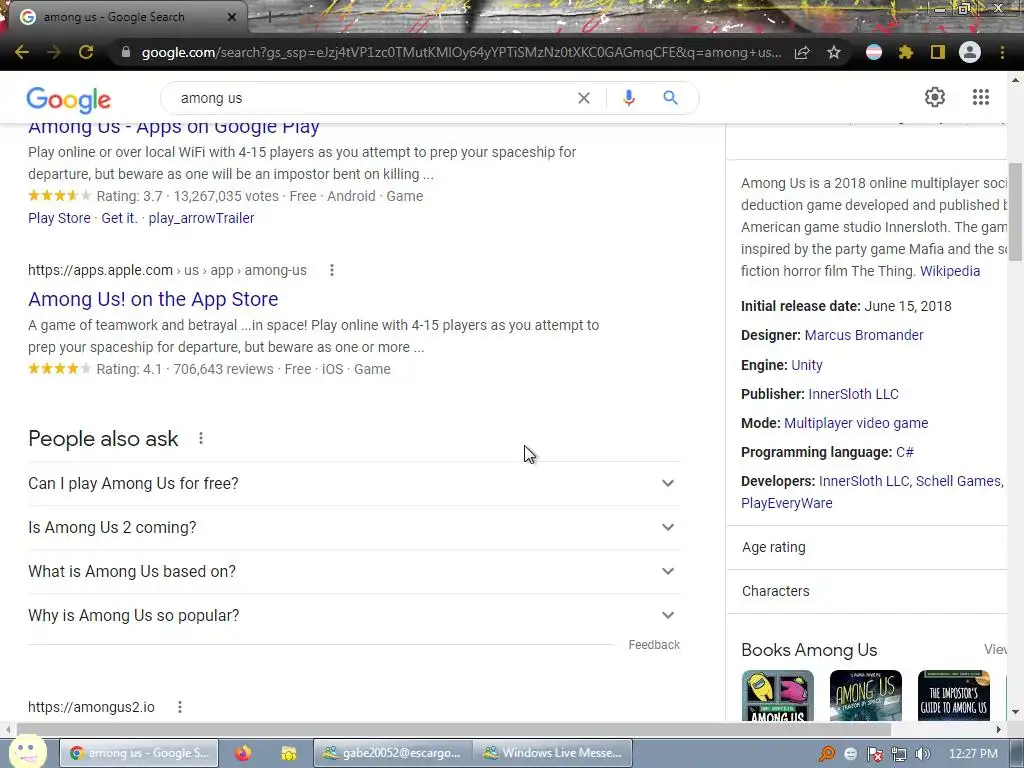Open the Chrome three-dot menu
The width and height of the screenshot is (1024, 768).
click(x=1002, y=52)
